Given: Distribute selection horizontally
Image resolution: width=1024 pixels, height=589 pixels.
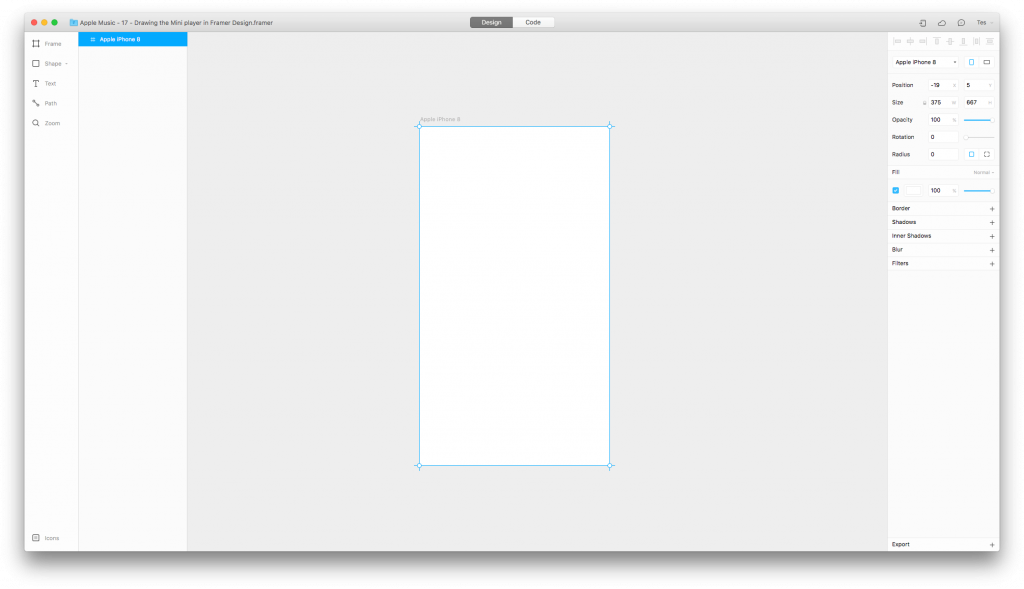Looking at the screenshot, I should [977, 41].
